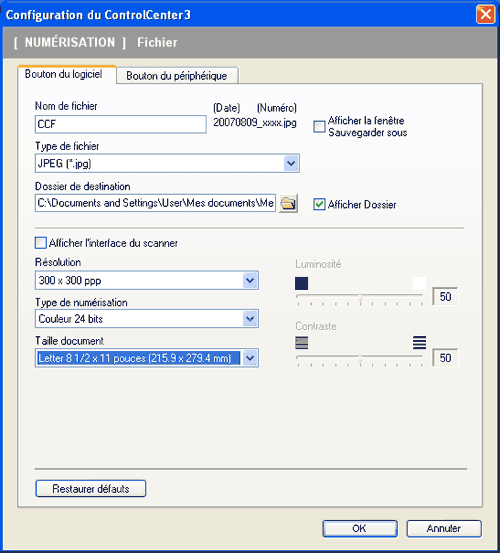Screen dimensions: 500x553
Task: Enable Afficher l'interface du scanner
Action: click(x=41, y=243)
